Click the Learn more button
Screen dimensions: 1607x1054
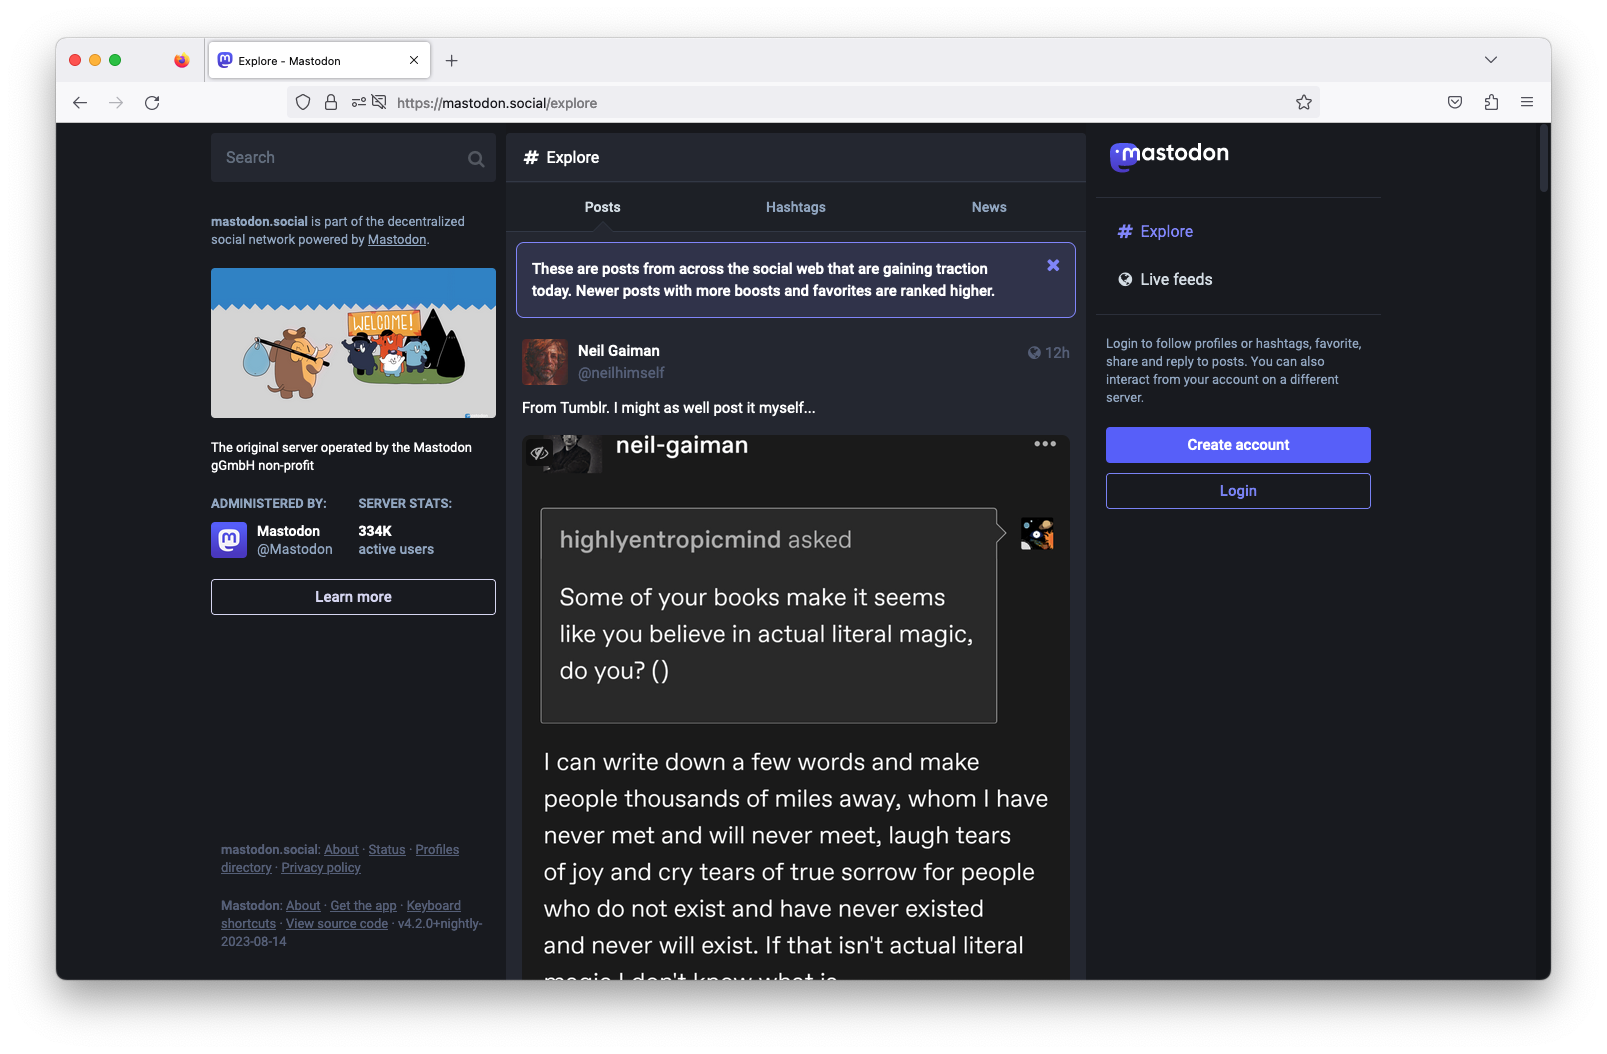click(353, 597)
